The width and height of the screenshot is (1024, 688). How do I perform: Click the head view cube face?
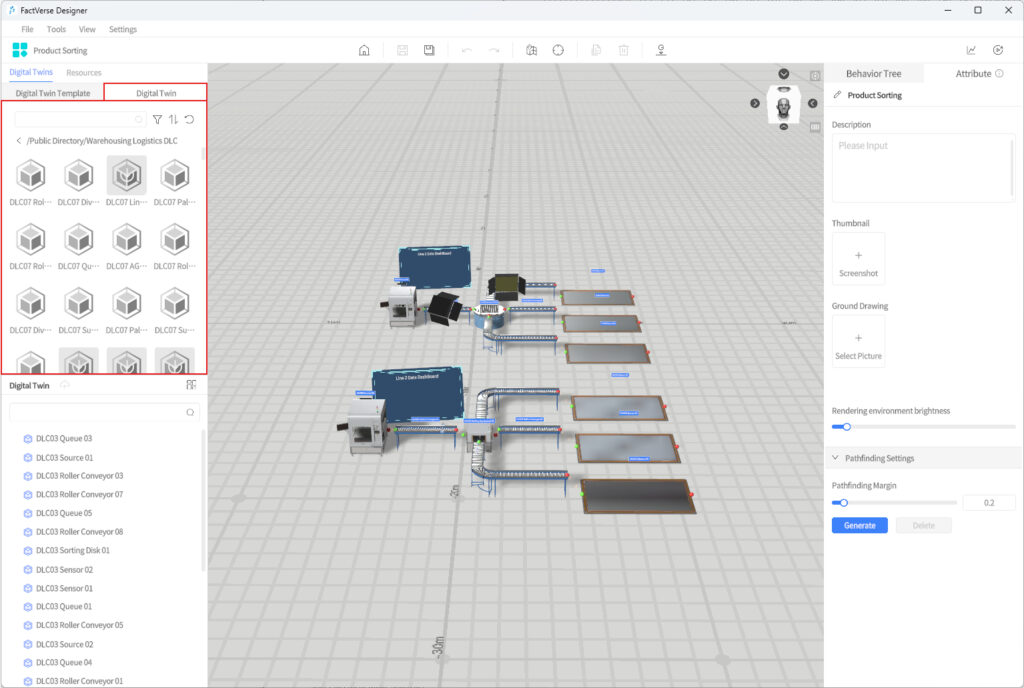point(784,104)
